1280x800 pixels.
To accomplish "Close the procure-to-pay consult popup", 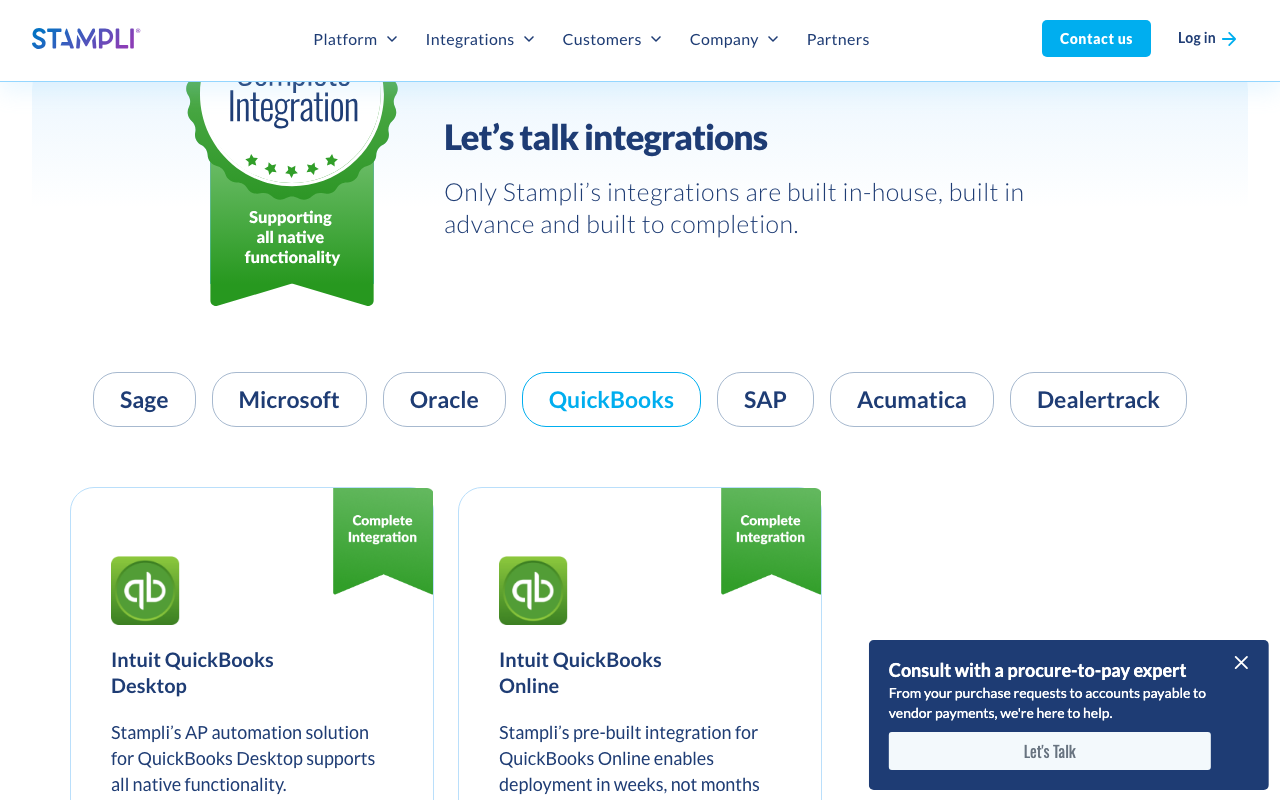I will [x=1241, y=662].
